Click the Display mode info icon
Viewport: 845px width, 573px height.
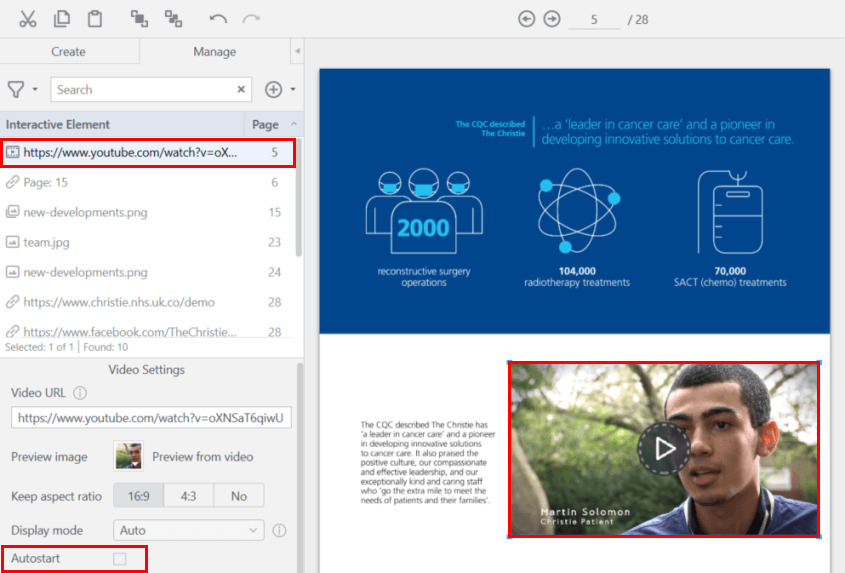[279, 530]
